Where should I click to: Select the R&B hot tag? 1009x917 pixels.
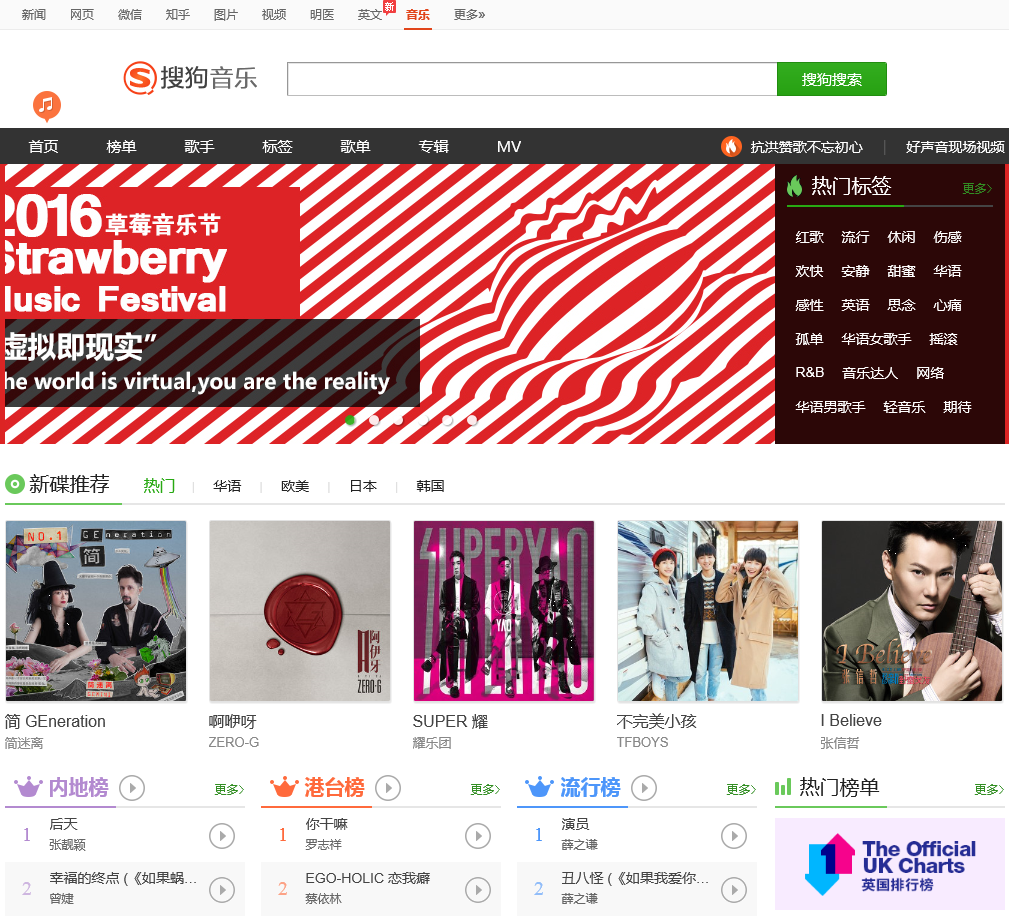click(x=810, y=373)
